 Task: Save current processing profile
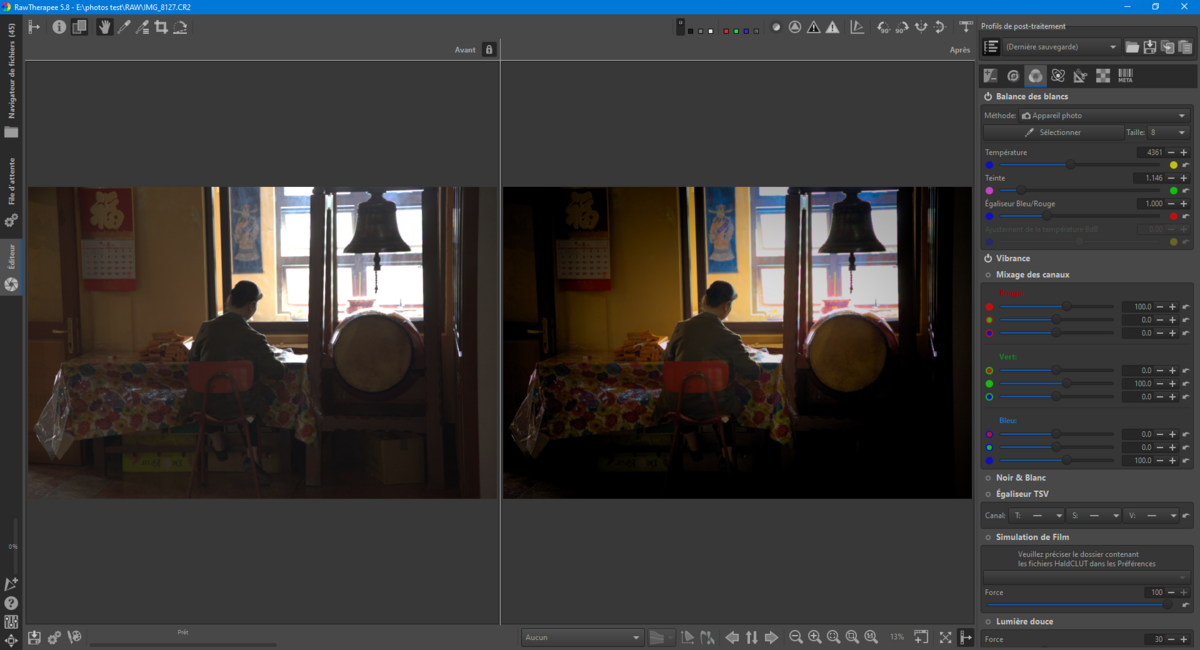1150,47
